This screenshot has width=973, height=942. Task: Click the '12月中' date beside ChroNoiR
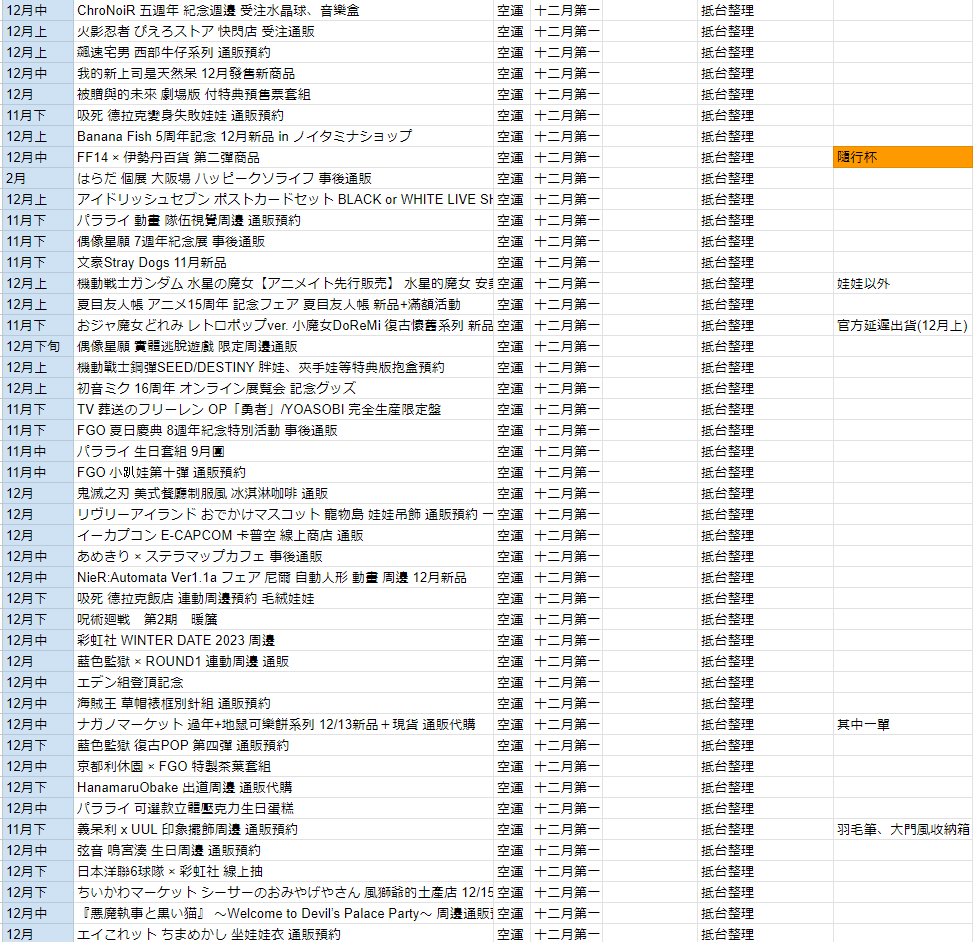(x=38, y=11)
